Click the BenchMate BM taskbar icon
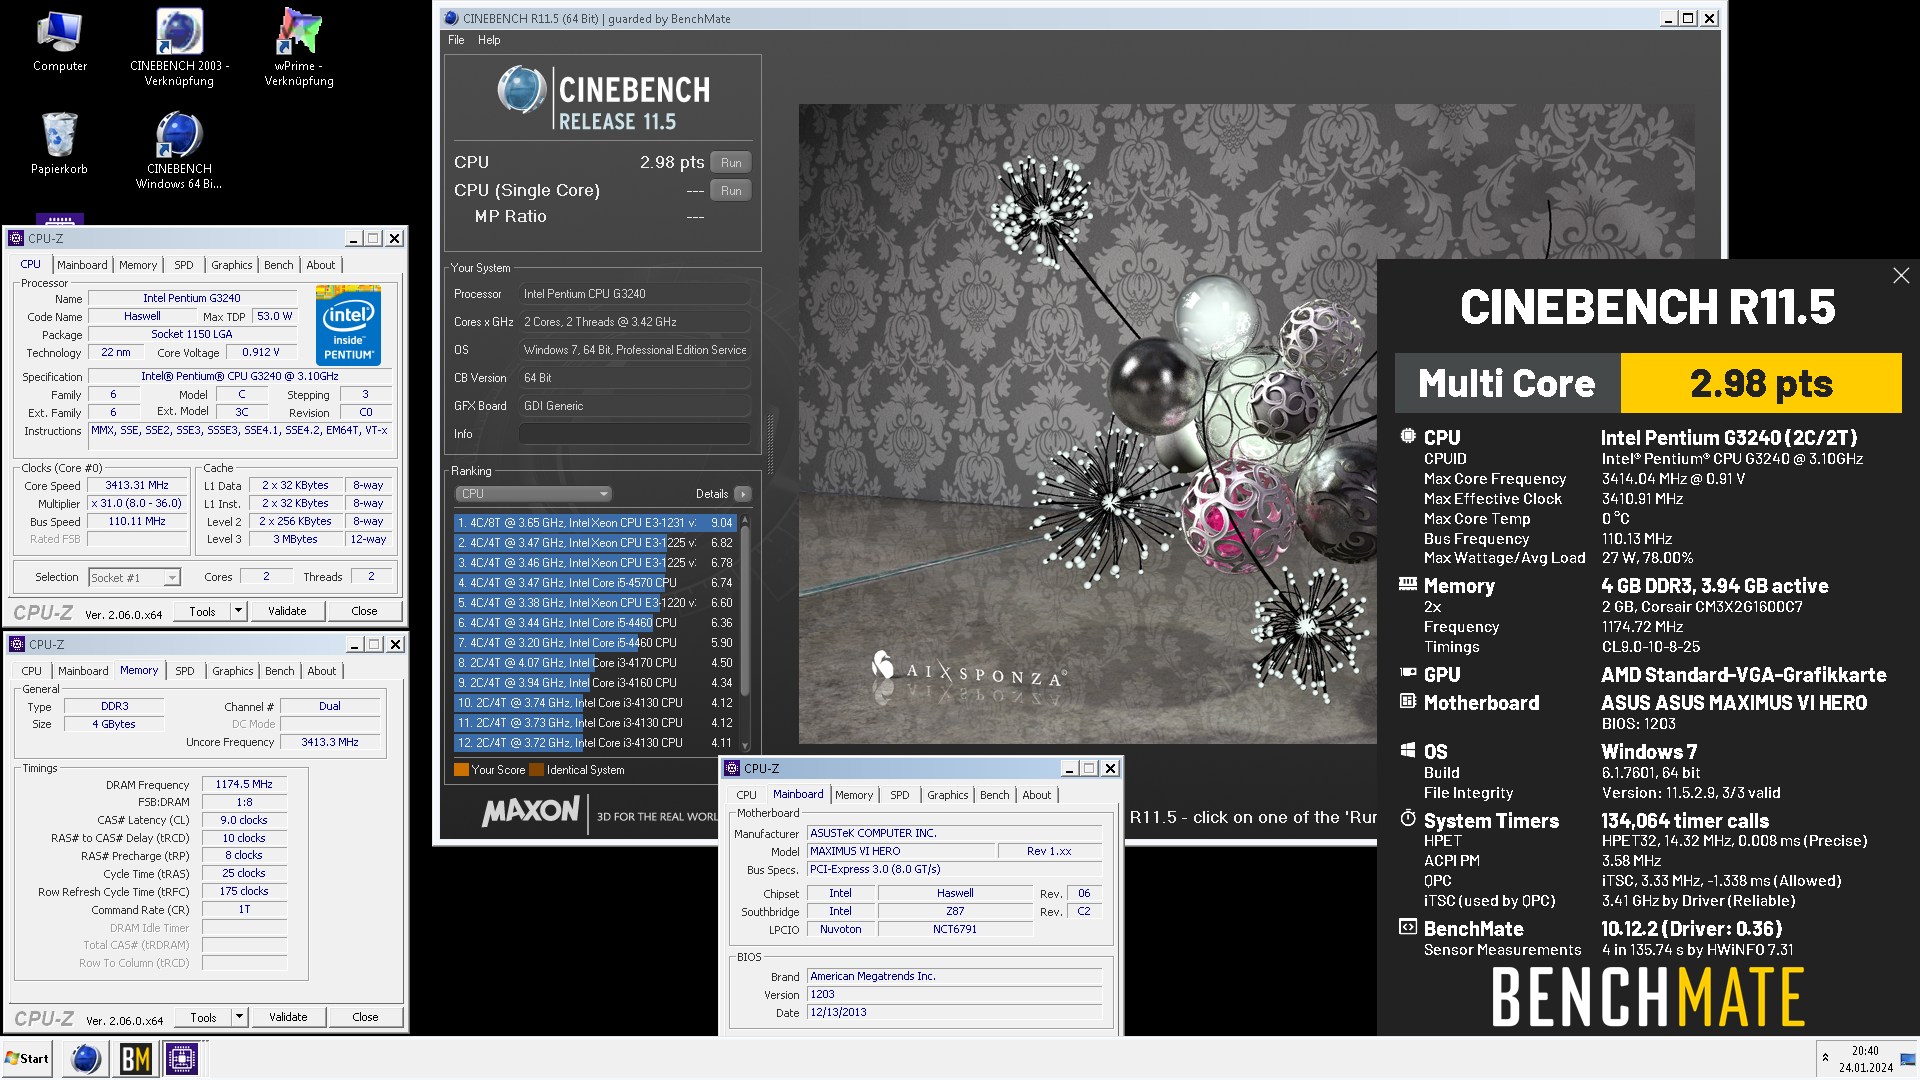 point(135,1059)
